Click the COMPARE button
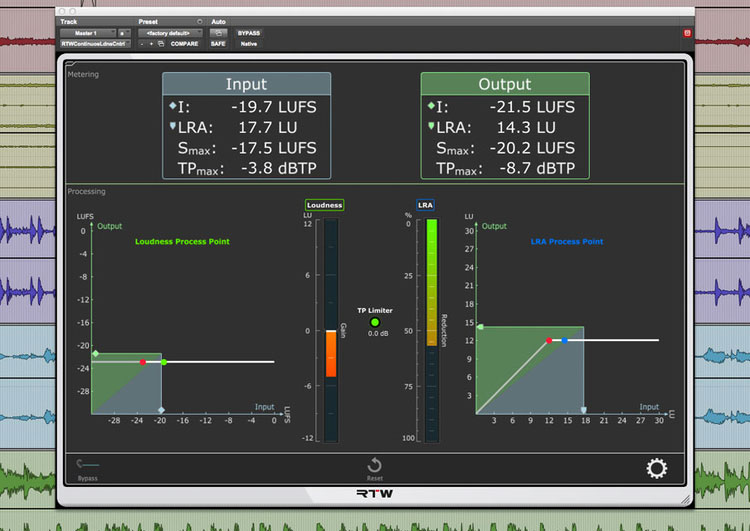 [185, 44]
